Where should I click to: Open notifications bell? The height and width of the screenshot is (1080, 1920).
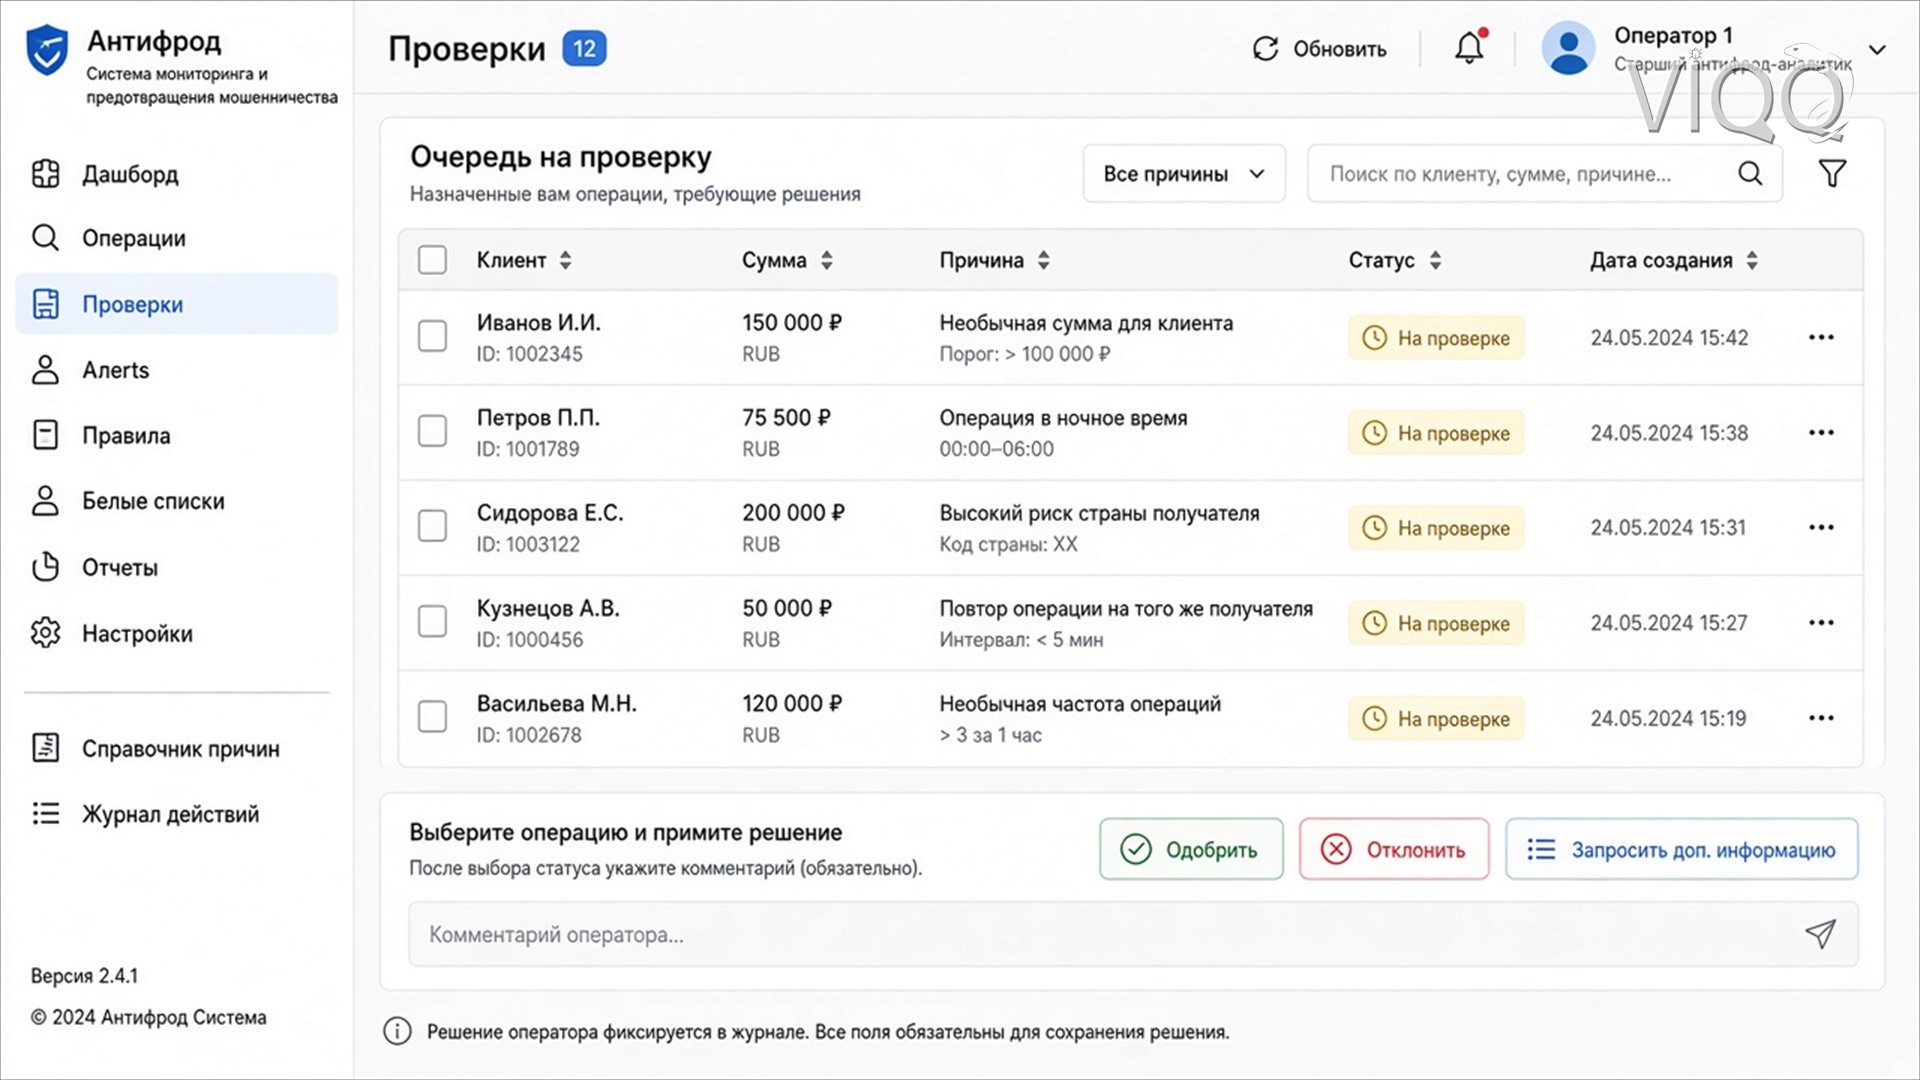(x=1469, y=48)
